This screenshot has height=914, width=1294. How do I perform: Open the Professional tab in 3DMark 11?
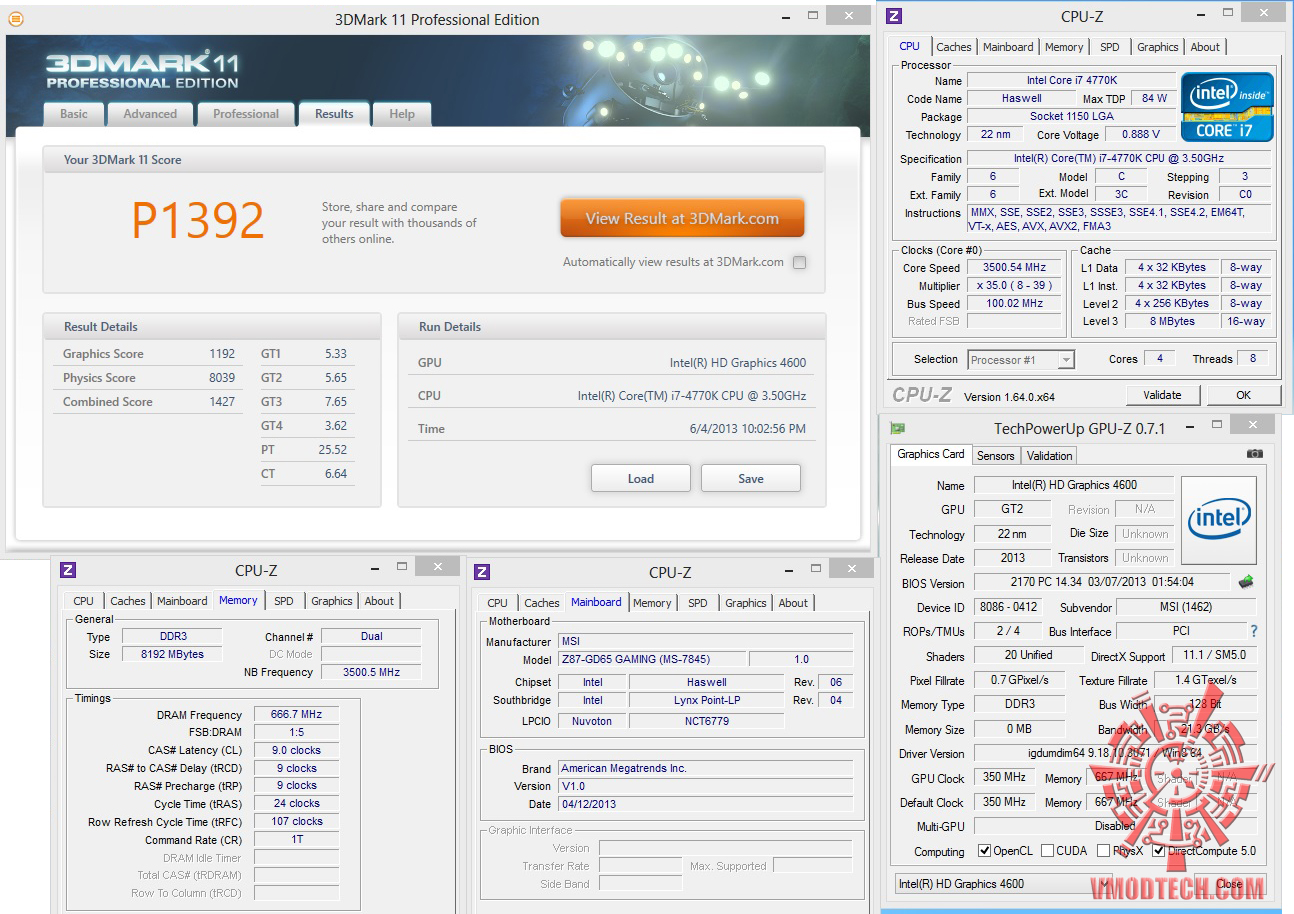click(x=246, y=114)
